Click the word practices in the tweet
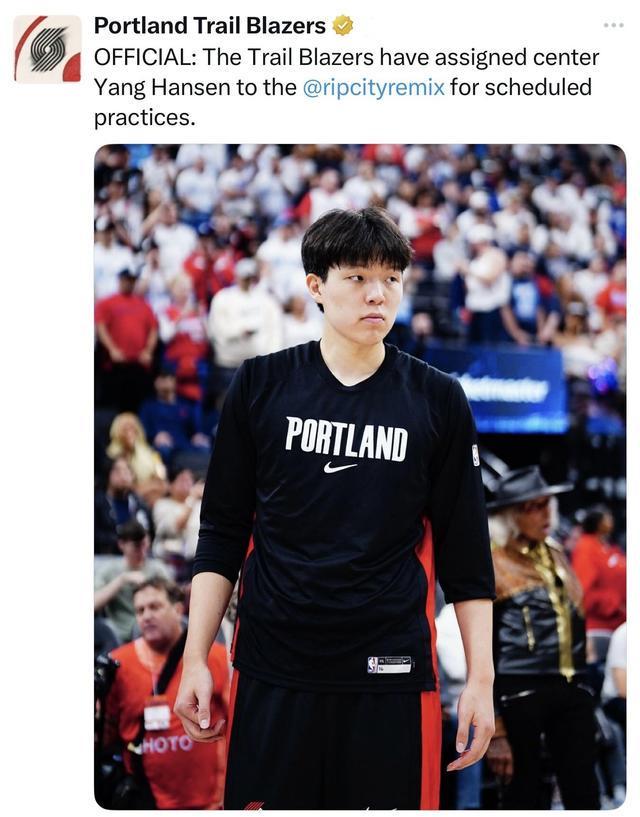Screen dimensions: 640x817 click(144, 118)
